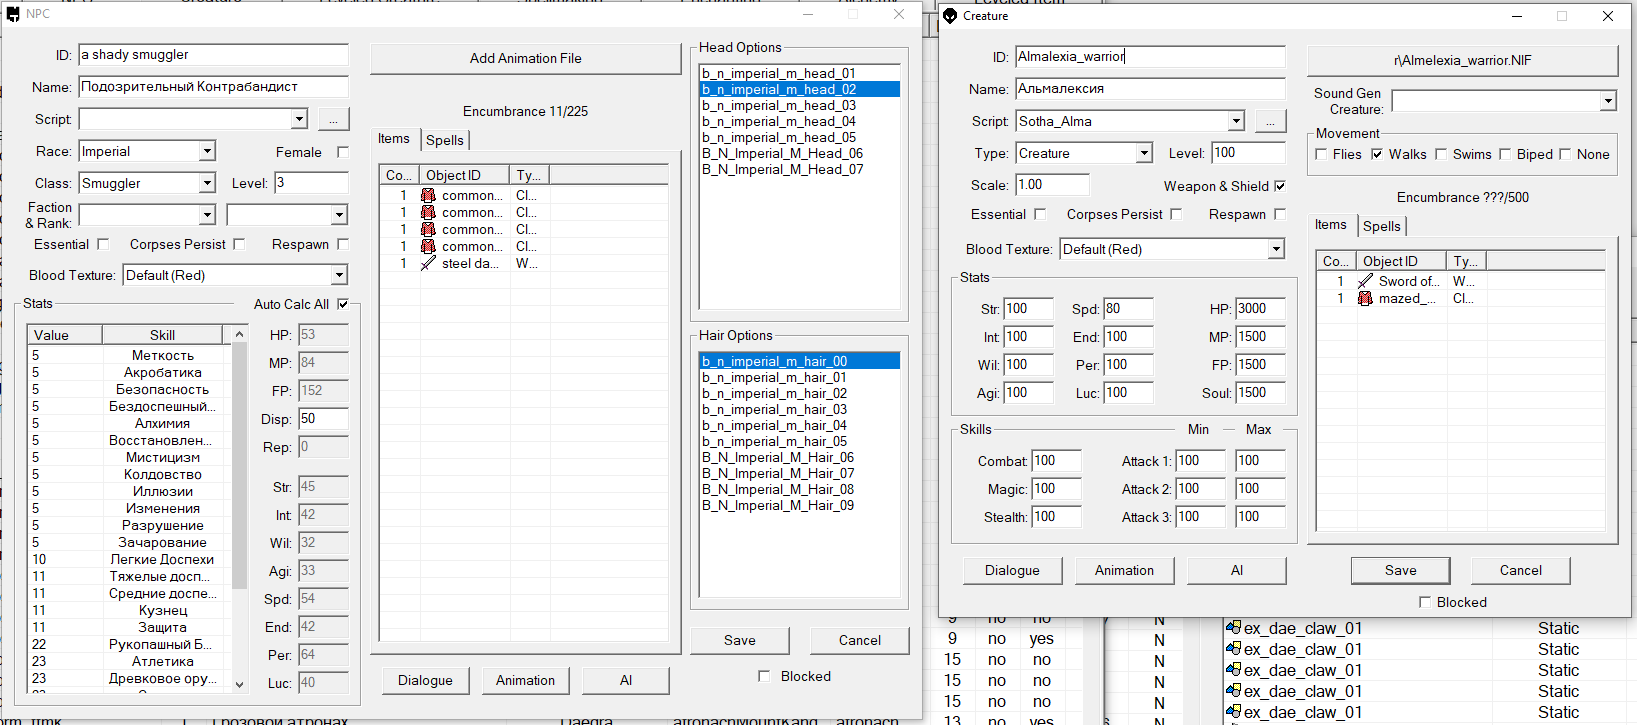Select b_n_imperial_m_hair_04 in Hair Options
1637x725 pixels.
pyautogui.click(x=800, y=425)
